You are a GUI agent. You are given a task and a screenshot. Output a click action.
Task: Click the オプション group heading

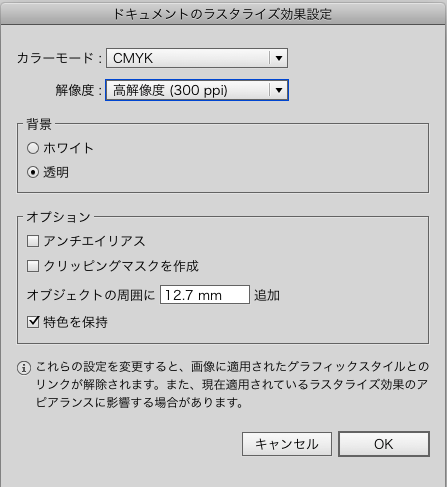click(58, 217)
